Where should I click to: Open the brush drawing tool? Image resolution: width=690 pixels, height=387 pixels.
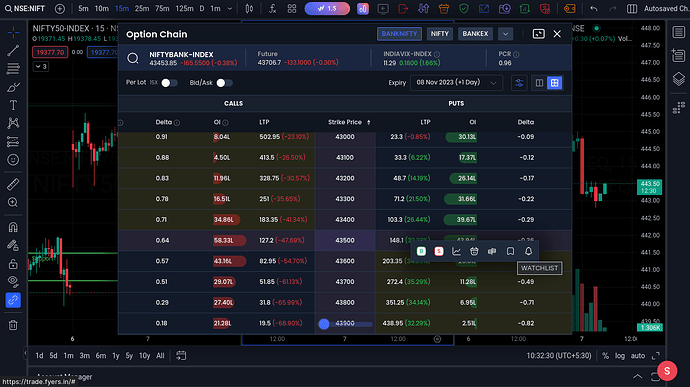[x=13, y=87]
